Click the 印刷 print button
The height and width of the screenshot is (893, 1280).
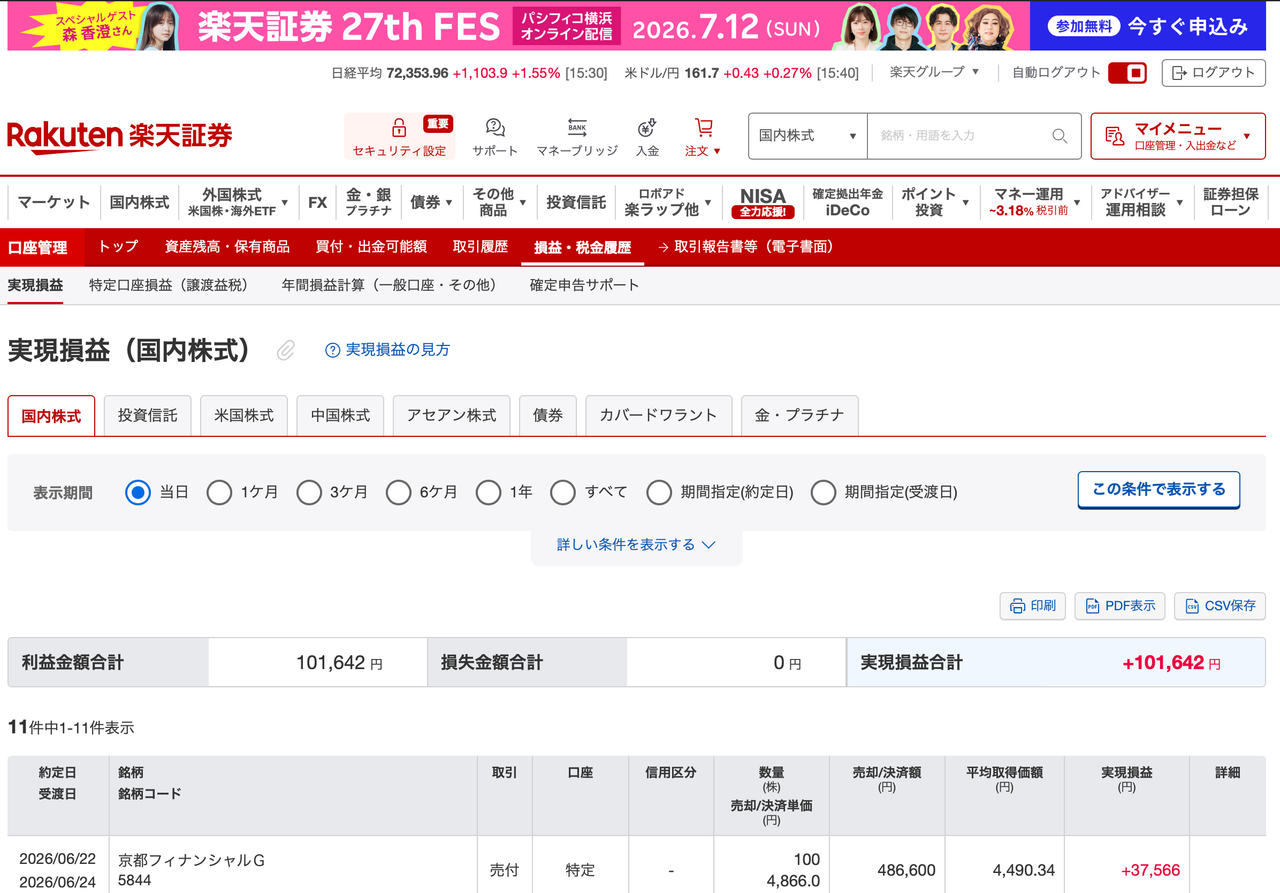pos(1033,606)
